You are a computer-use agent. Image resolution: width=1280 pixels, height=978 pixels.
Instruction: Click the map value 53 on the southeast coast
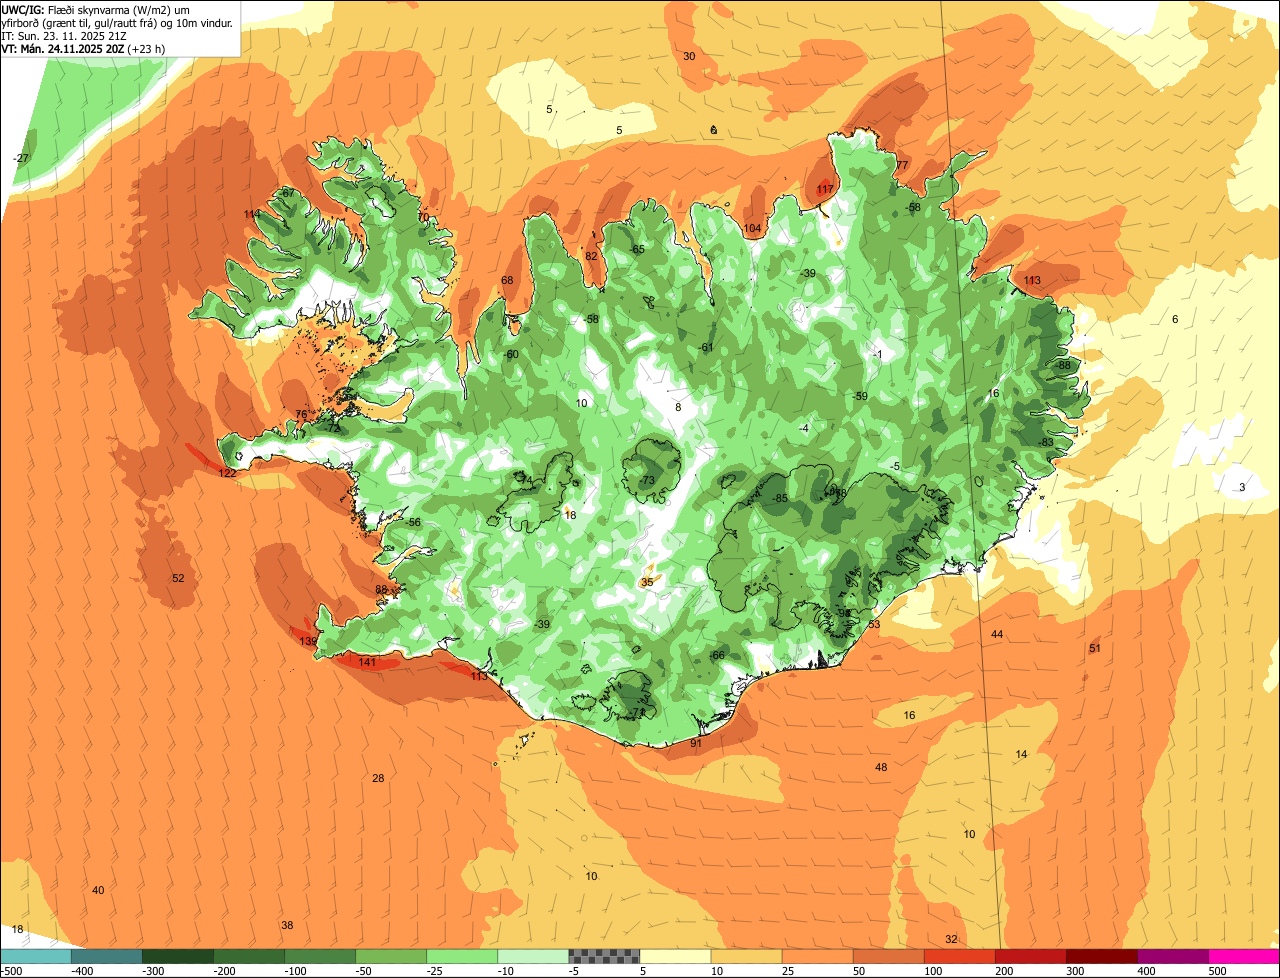click(x=874, y=624)
